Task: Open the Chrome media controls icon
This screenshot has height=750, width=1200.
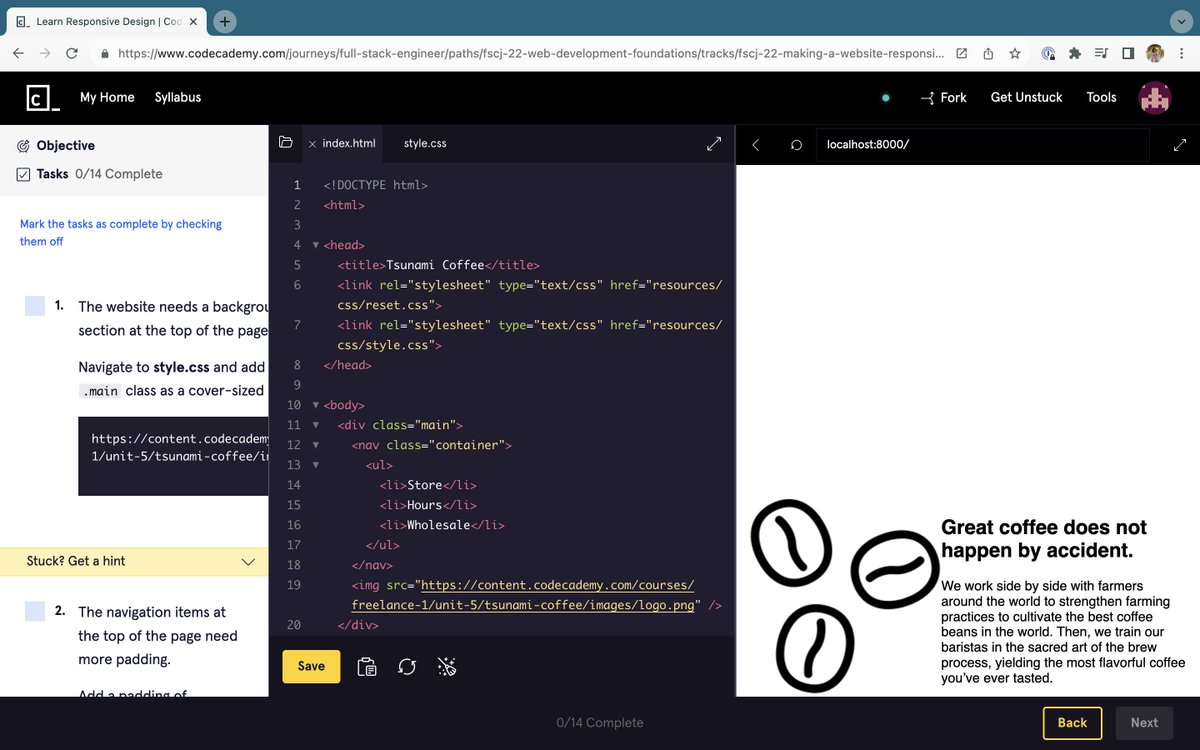Action: [1101, 54]
